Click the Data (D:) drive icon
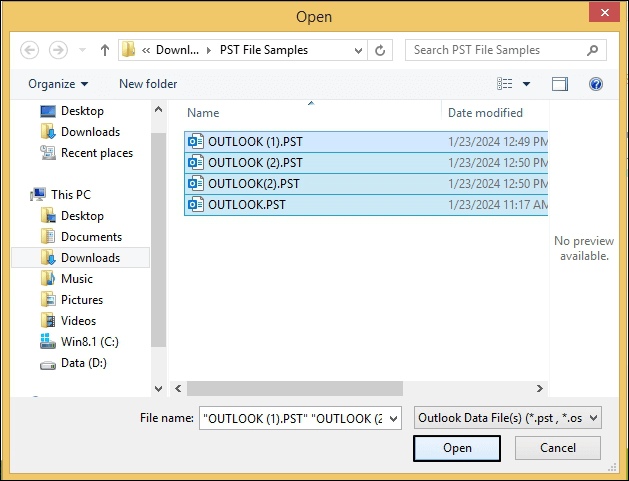The width and height of the screenshot is (629, 481). (x=48, y=365)
